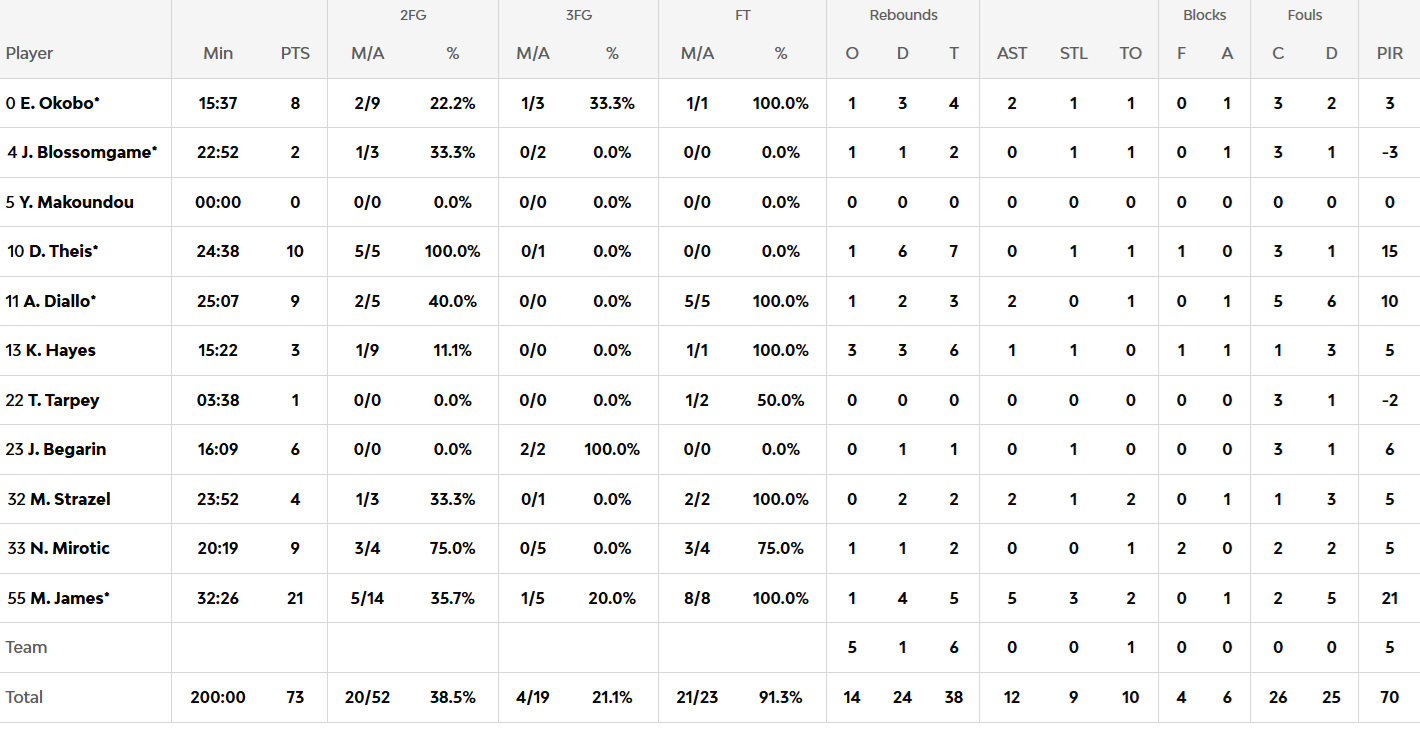Click the Total row label
Image resolution: width=1420 pixels, height=730 pixels.
coord(24,697)
